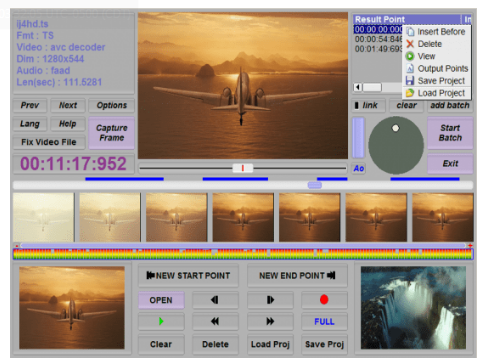Select View in the context menu

tap(437, 56)
